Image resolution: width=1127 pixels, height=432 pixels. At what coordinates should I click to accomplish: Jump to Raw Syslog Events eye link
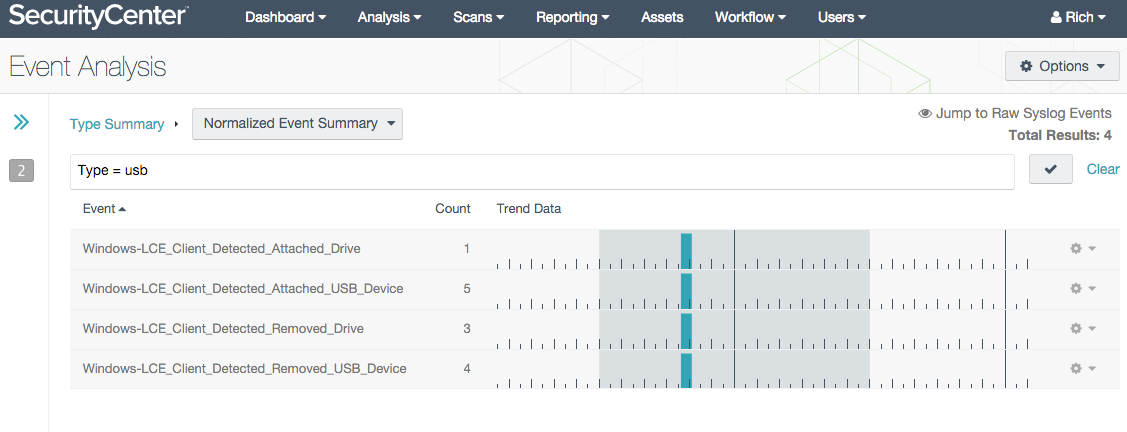1015,114
